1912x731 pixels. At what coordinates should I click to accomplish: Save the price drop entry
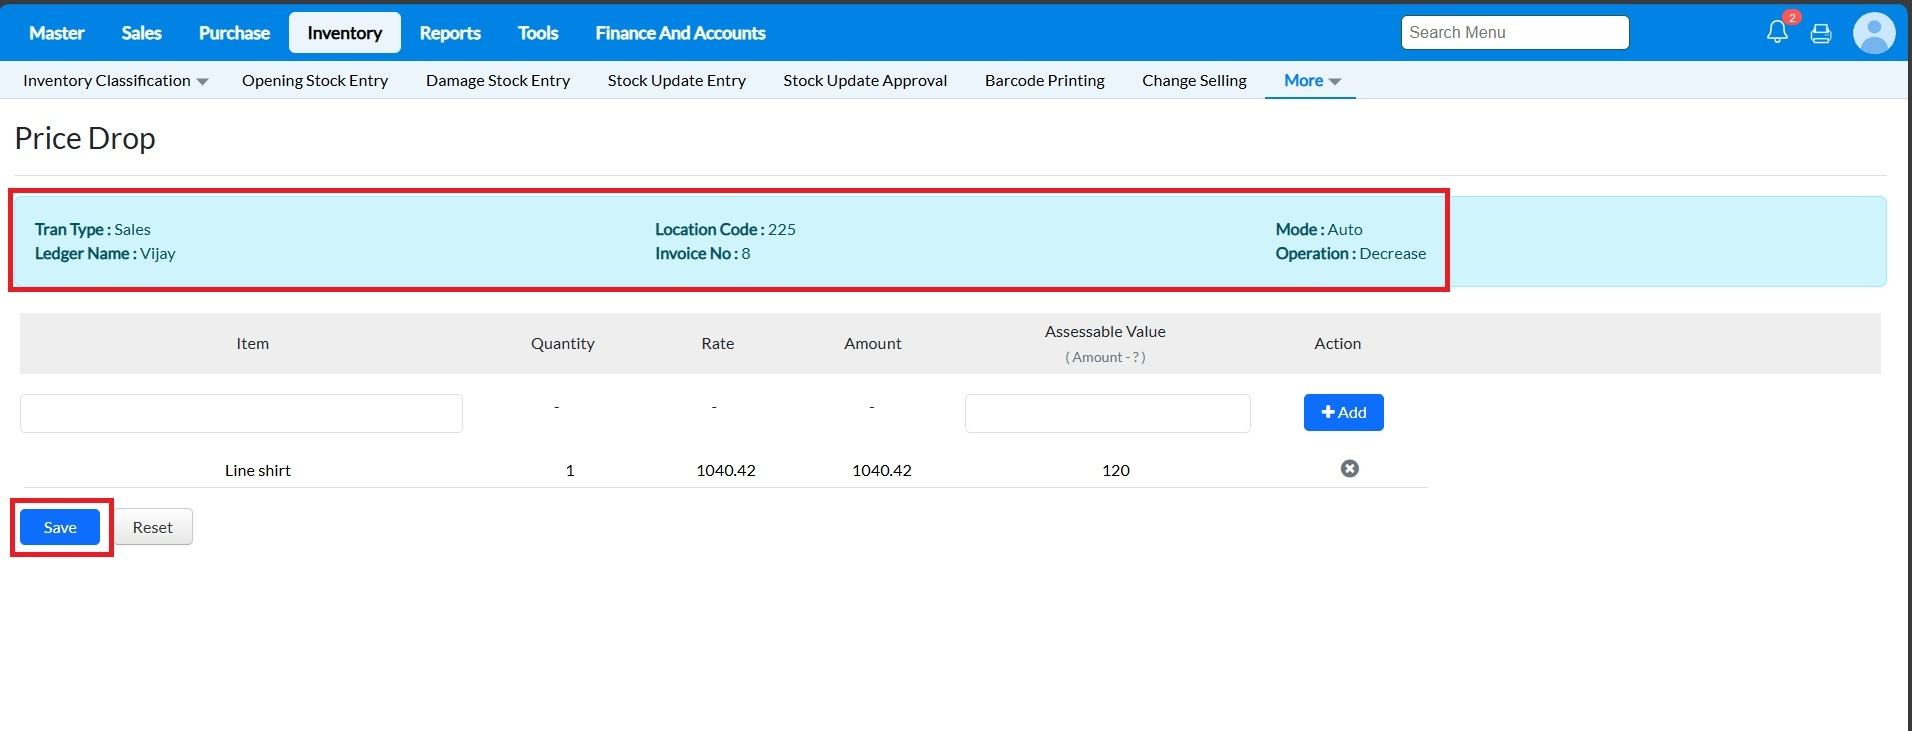[x=60, y=527]
